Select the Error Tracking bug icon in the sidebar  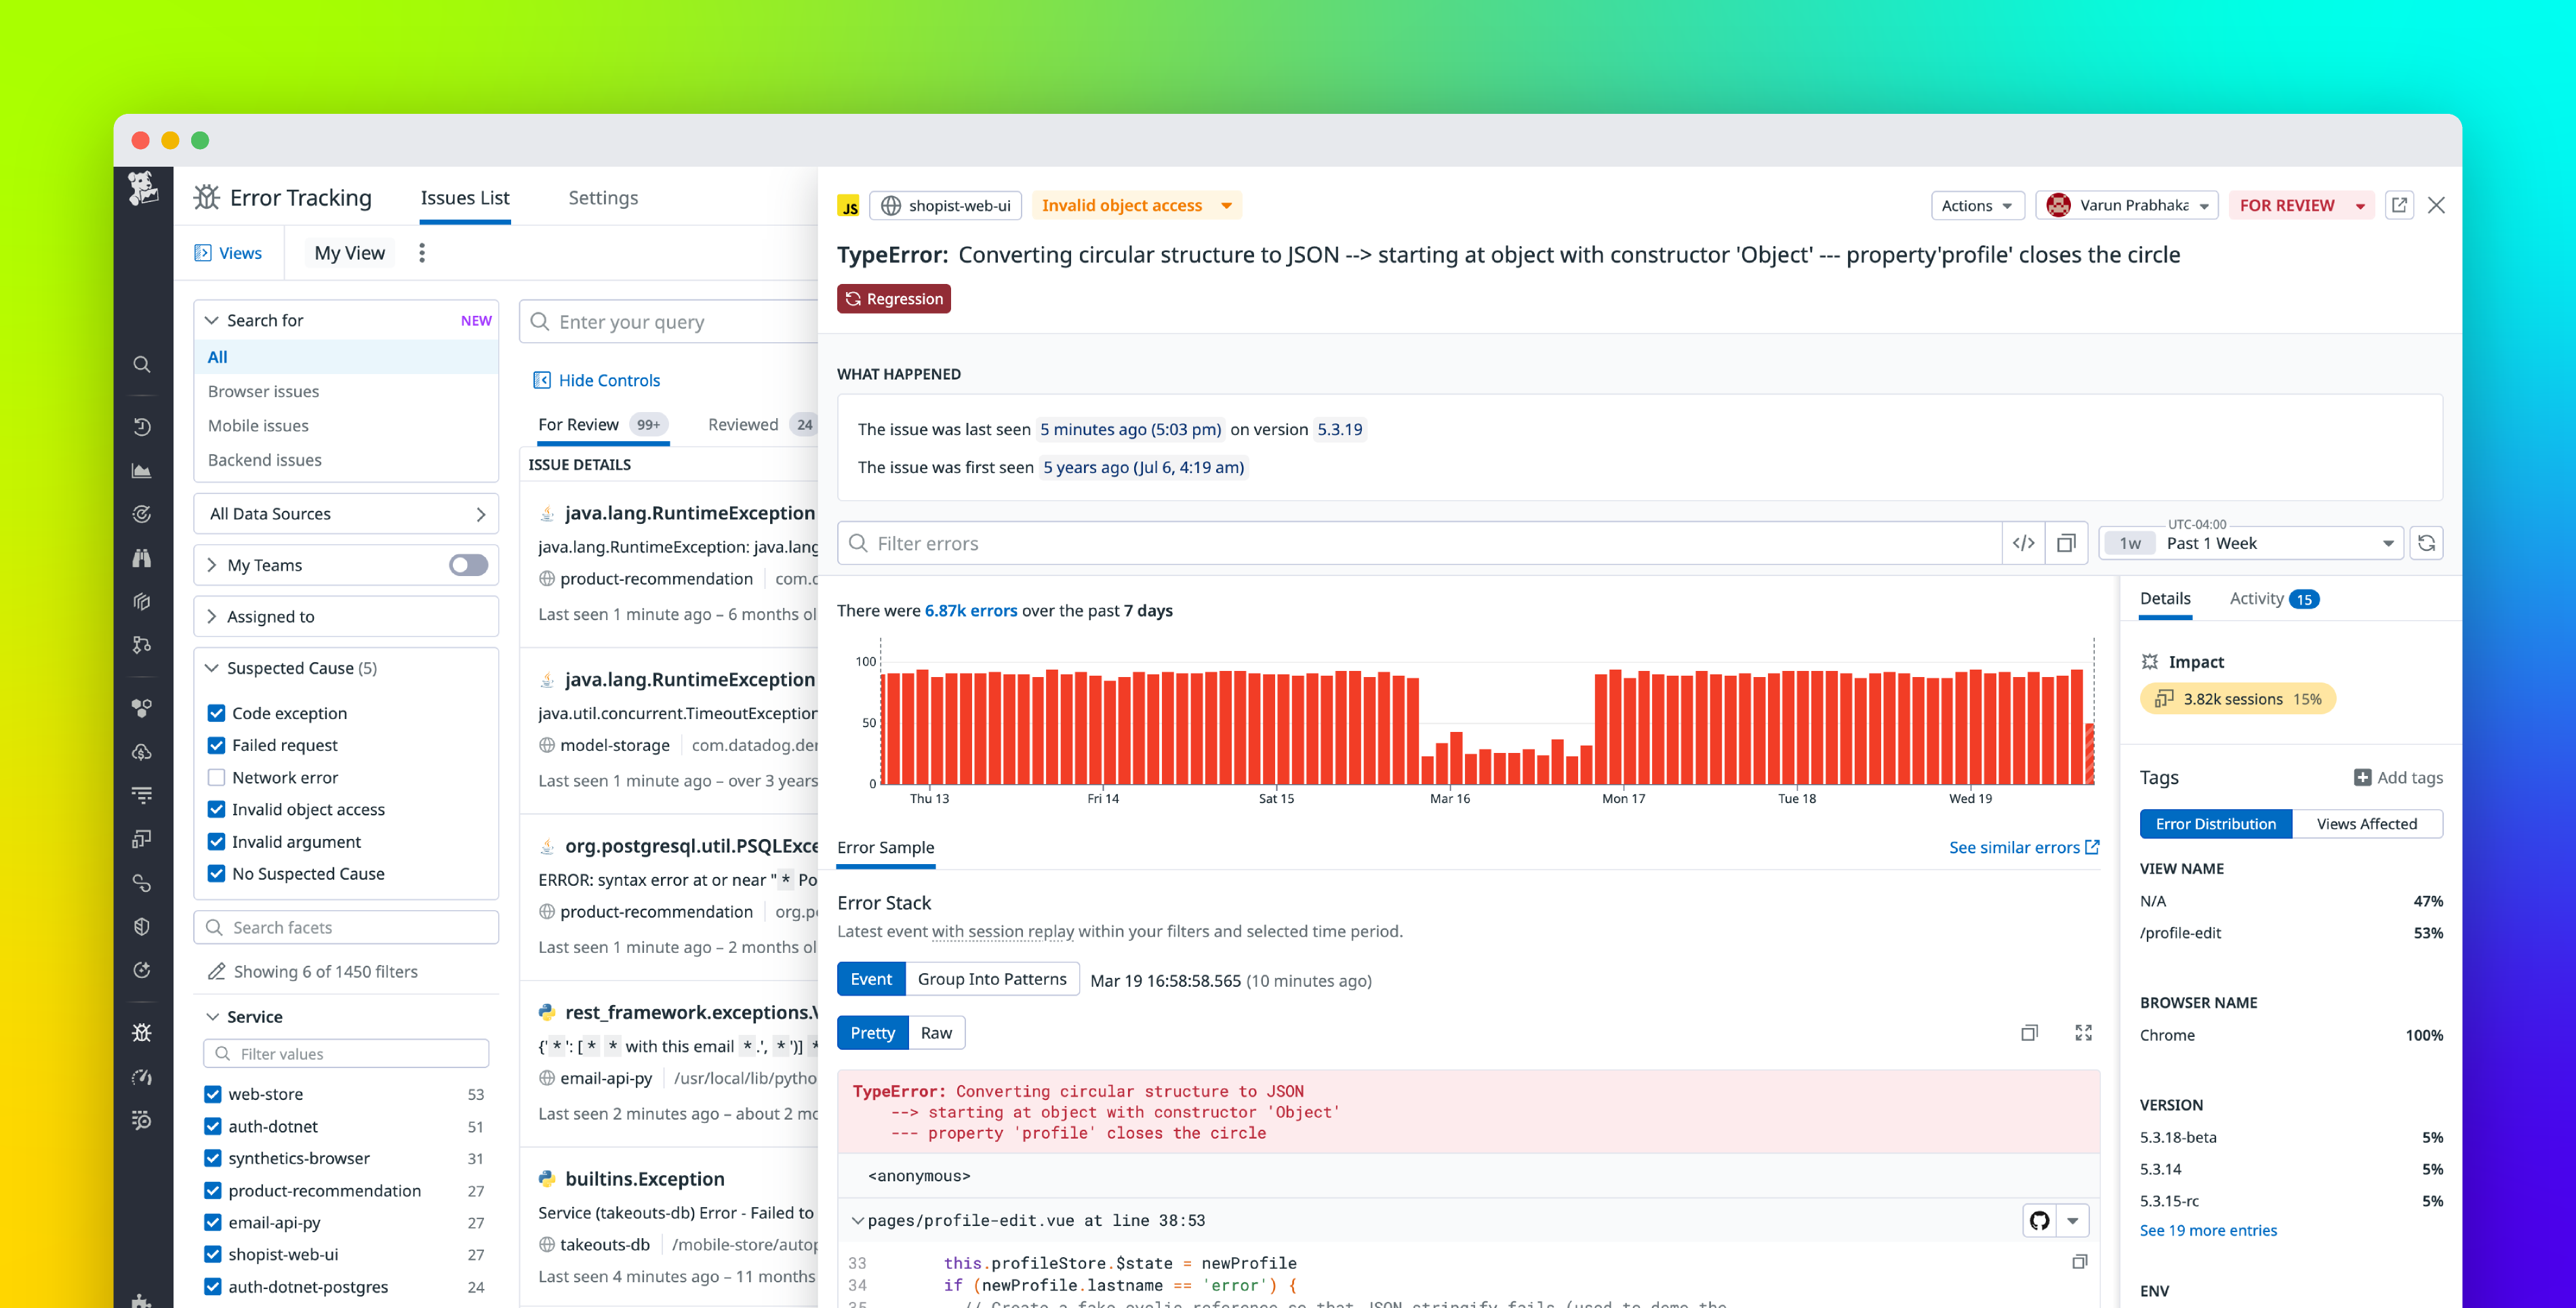pos(142,1032)
